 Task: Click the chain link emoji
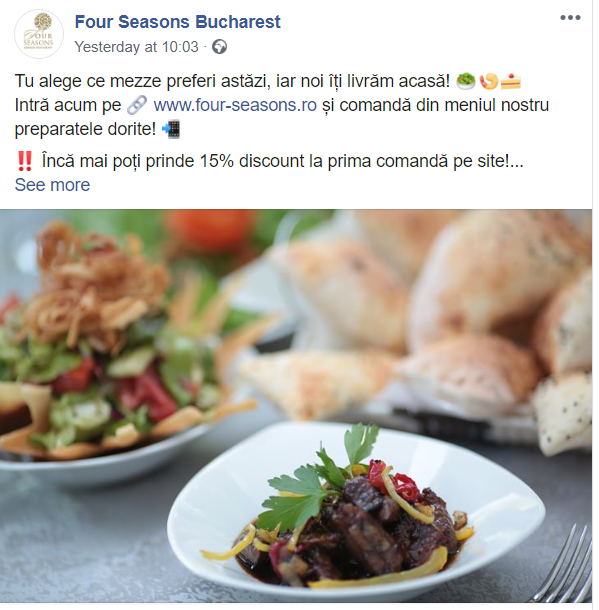coord(137,105)
